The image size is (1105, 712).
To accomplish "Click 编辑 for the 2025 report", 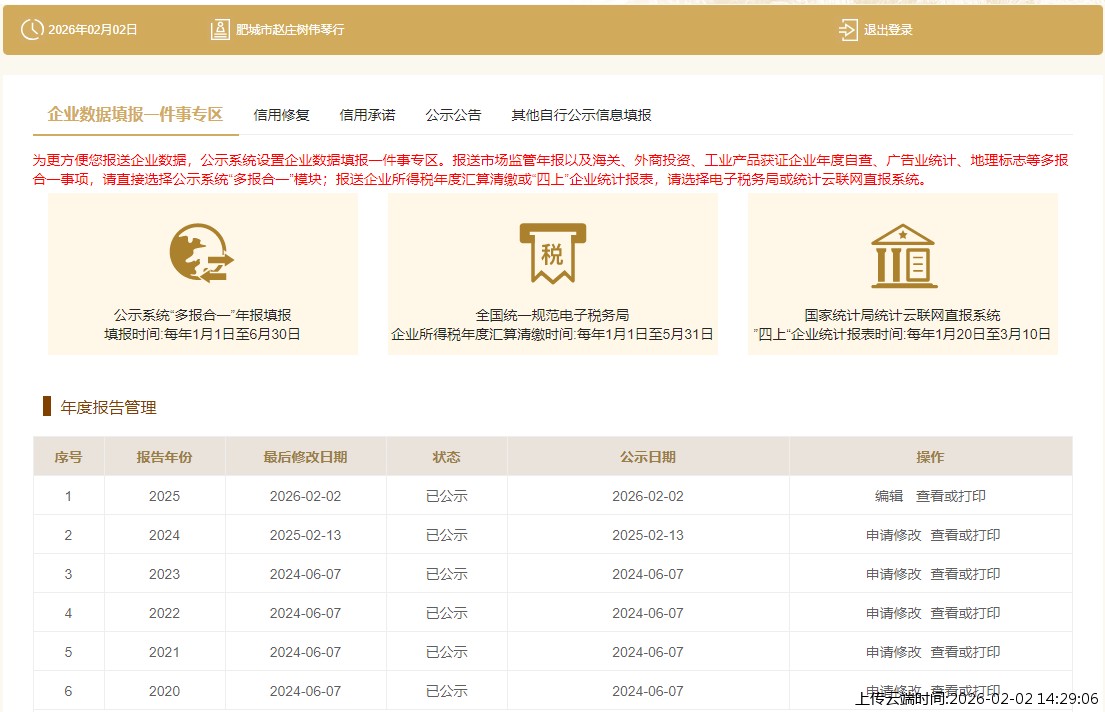I will [x=889, y=496].
